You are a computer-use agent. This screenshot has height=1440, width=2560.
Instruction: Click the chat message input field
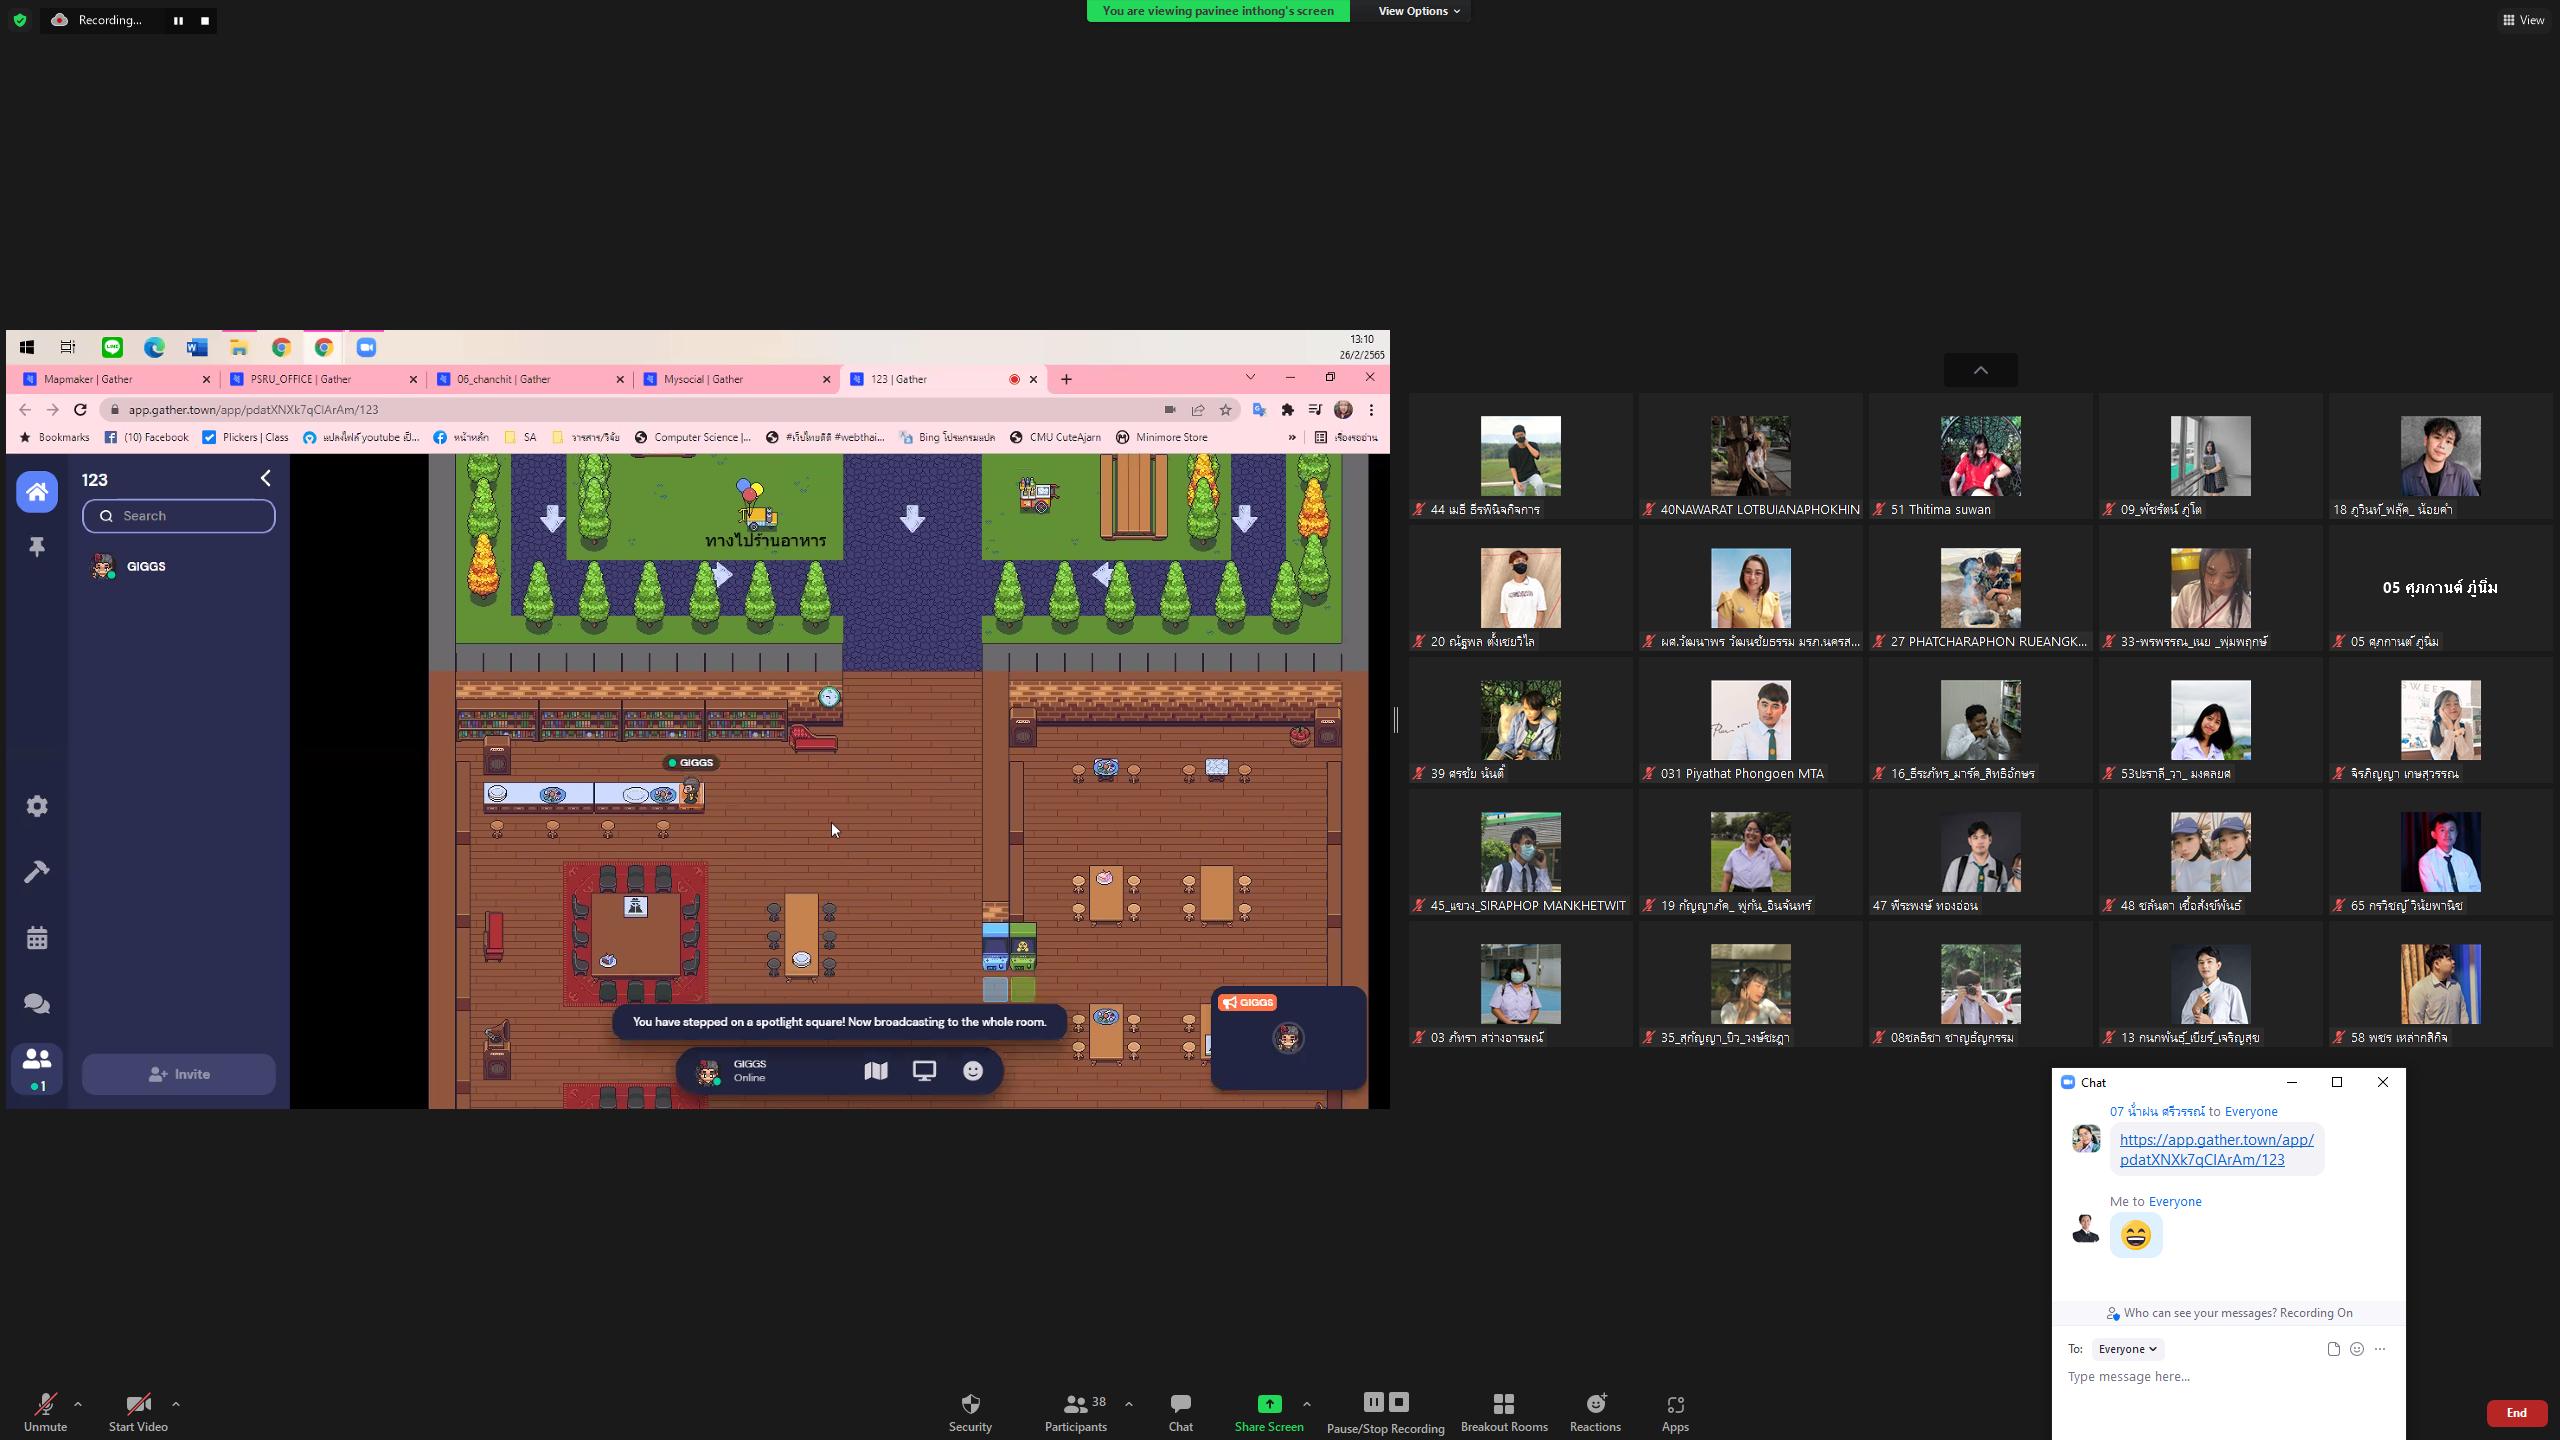pos(2228,1377)
